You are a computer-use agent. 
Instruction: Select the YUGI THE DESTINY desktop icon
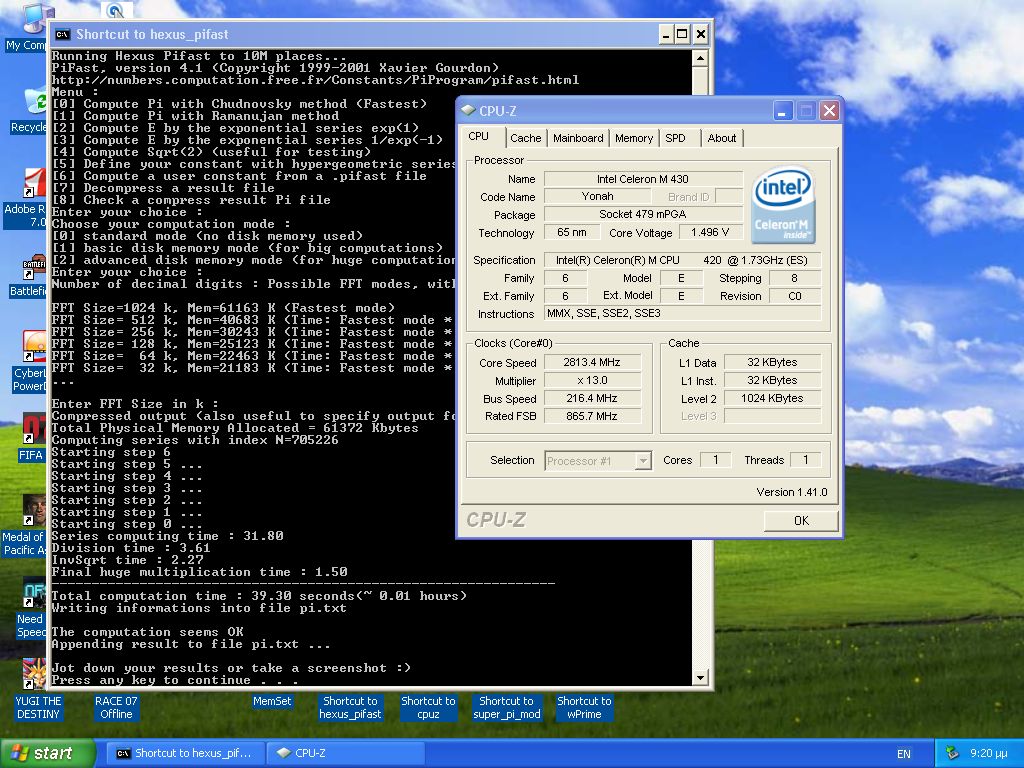click(38, 690)
